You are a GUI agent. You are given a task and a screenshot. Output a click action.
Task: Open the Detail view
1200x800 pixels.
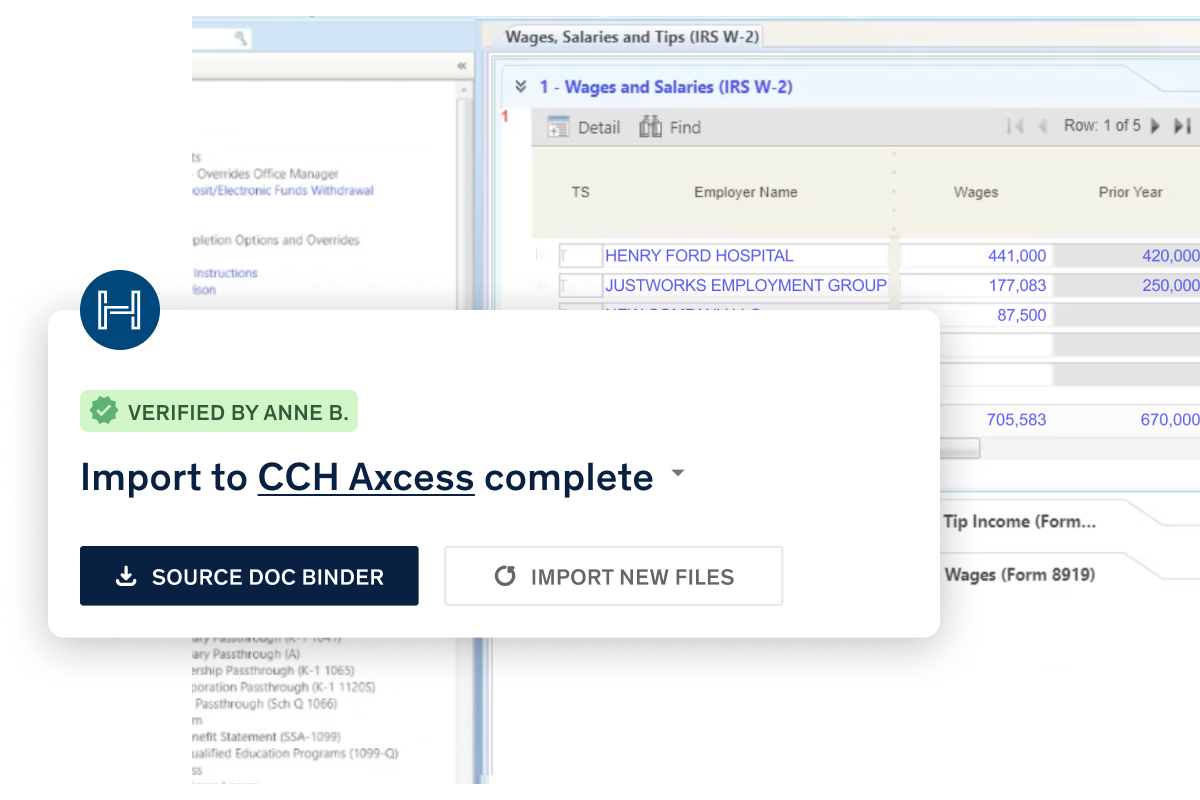(x=584, y=127)
